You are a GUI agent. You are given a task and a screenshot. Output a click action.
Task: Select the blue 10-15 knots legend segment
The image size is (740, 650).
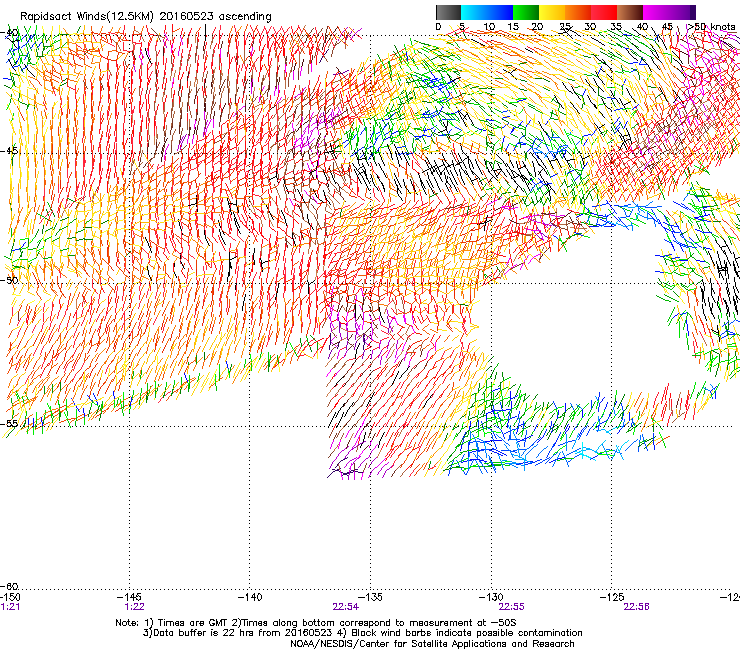coord(500,12)
